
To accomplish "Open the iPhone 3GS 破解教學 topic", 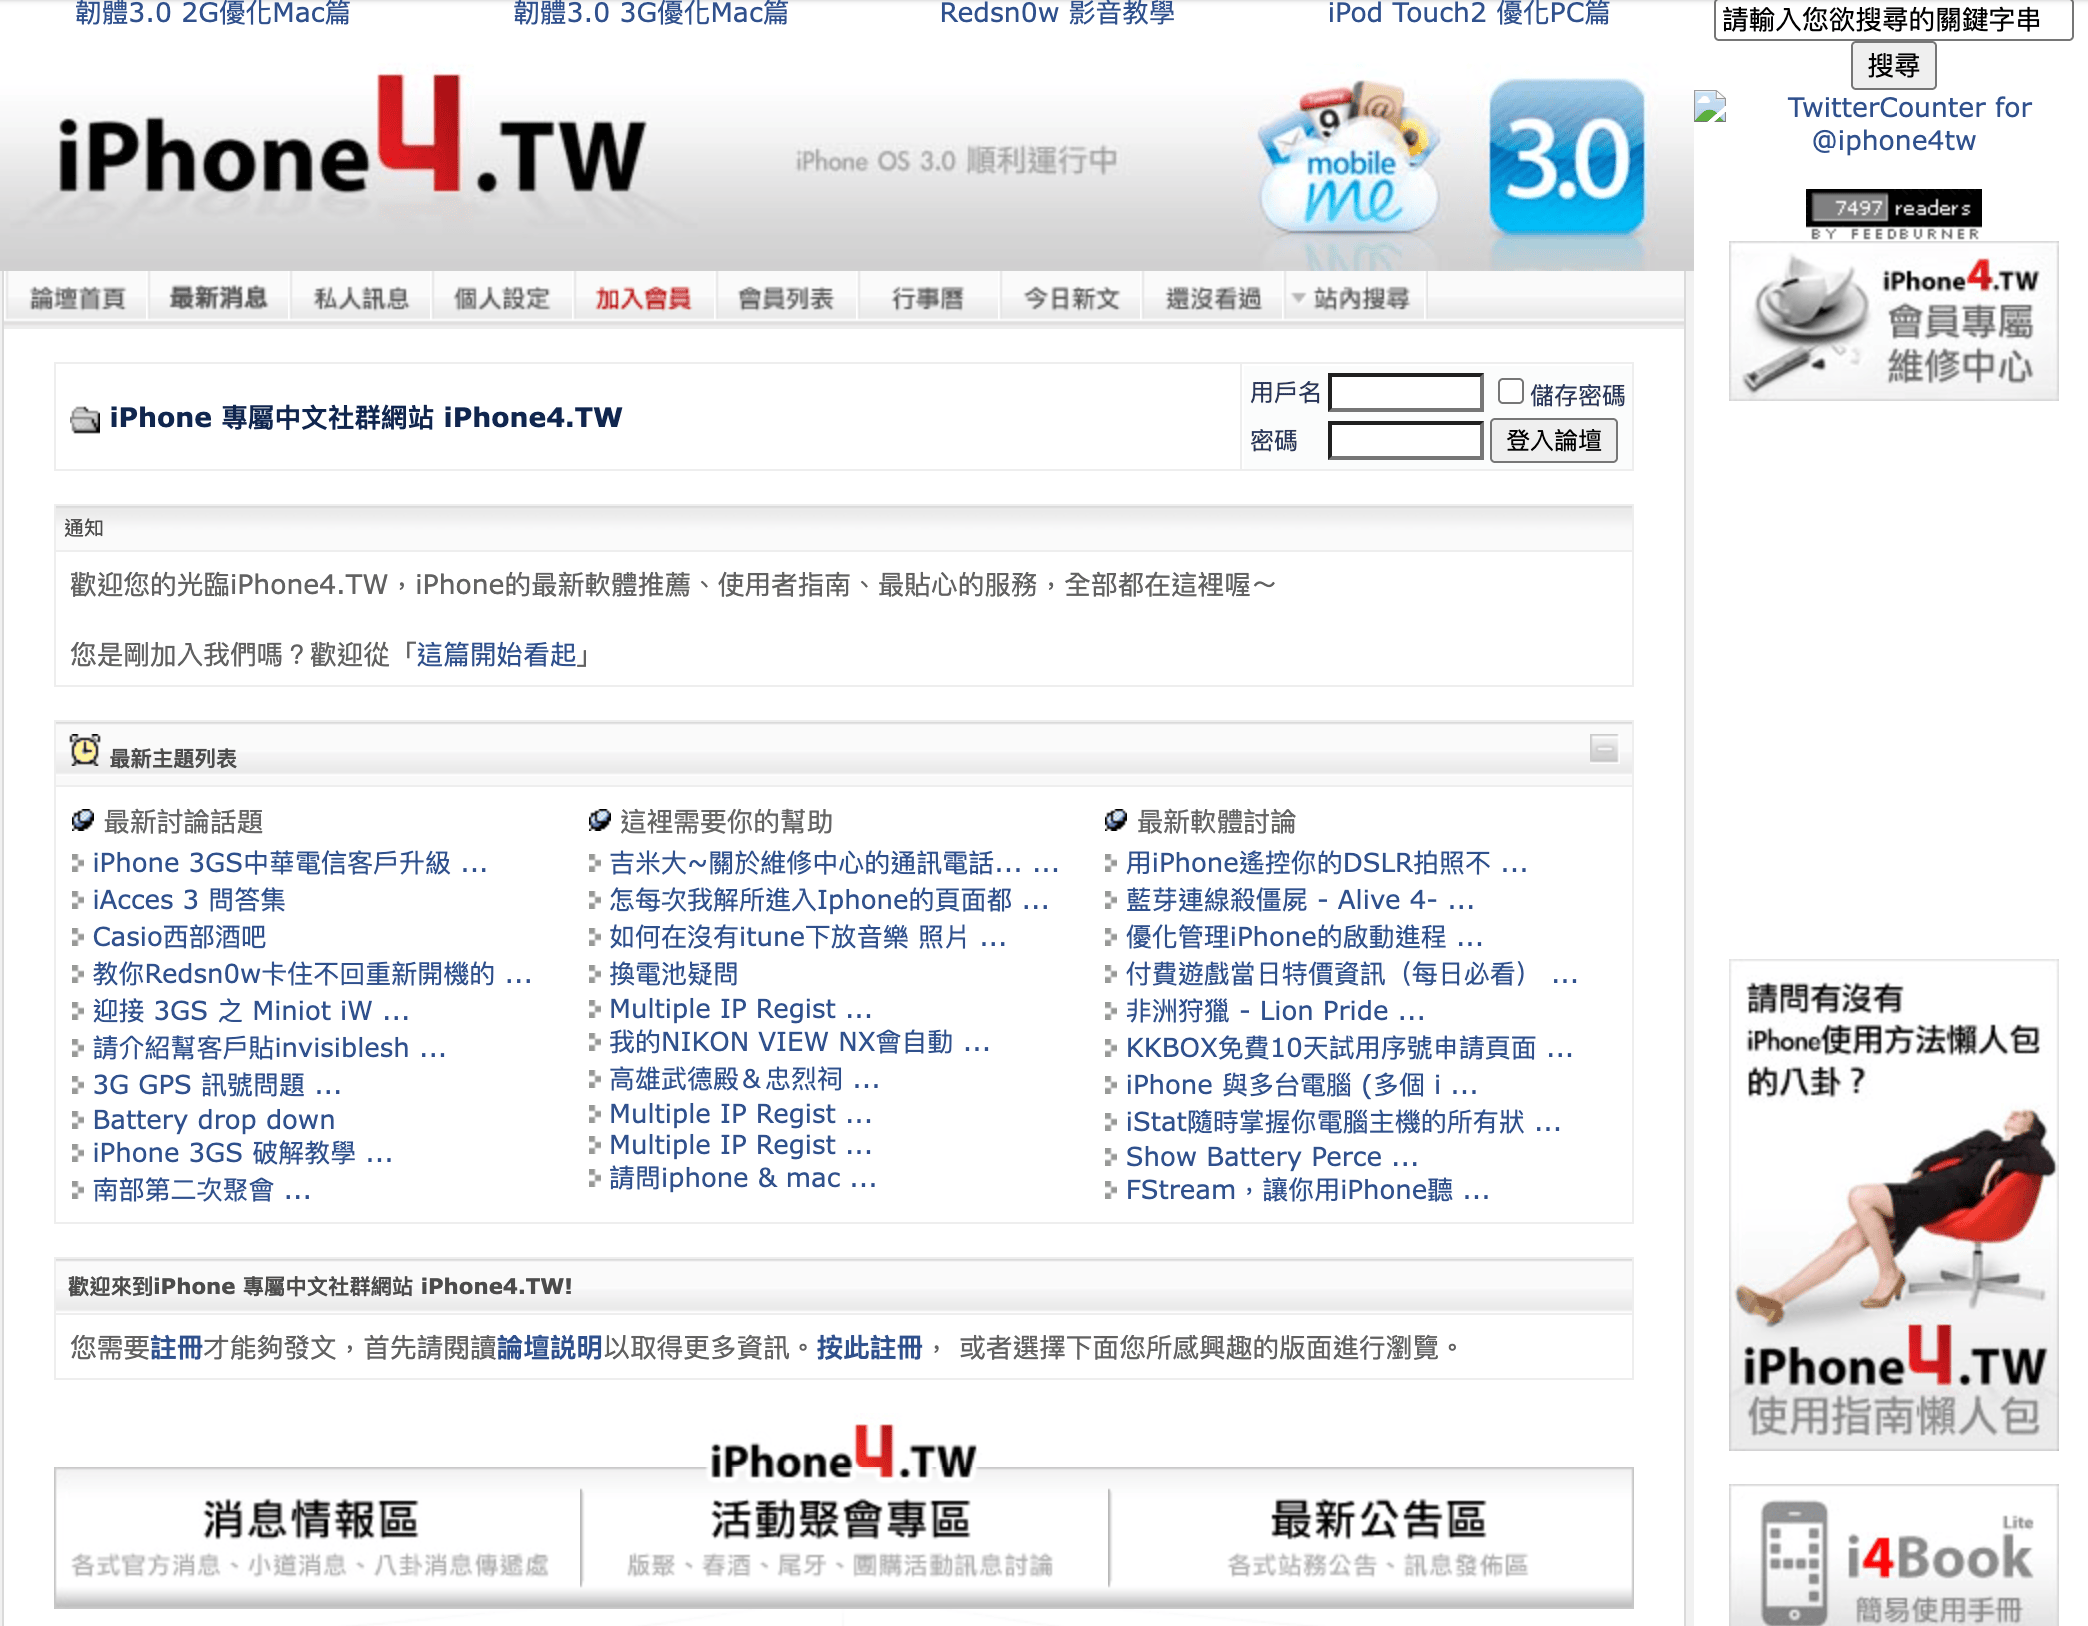I will (x=242, y=1153).
